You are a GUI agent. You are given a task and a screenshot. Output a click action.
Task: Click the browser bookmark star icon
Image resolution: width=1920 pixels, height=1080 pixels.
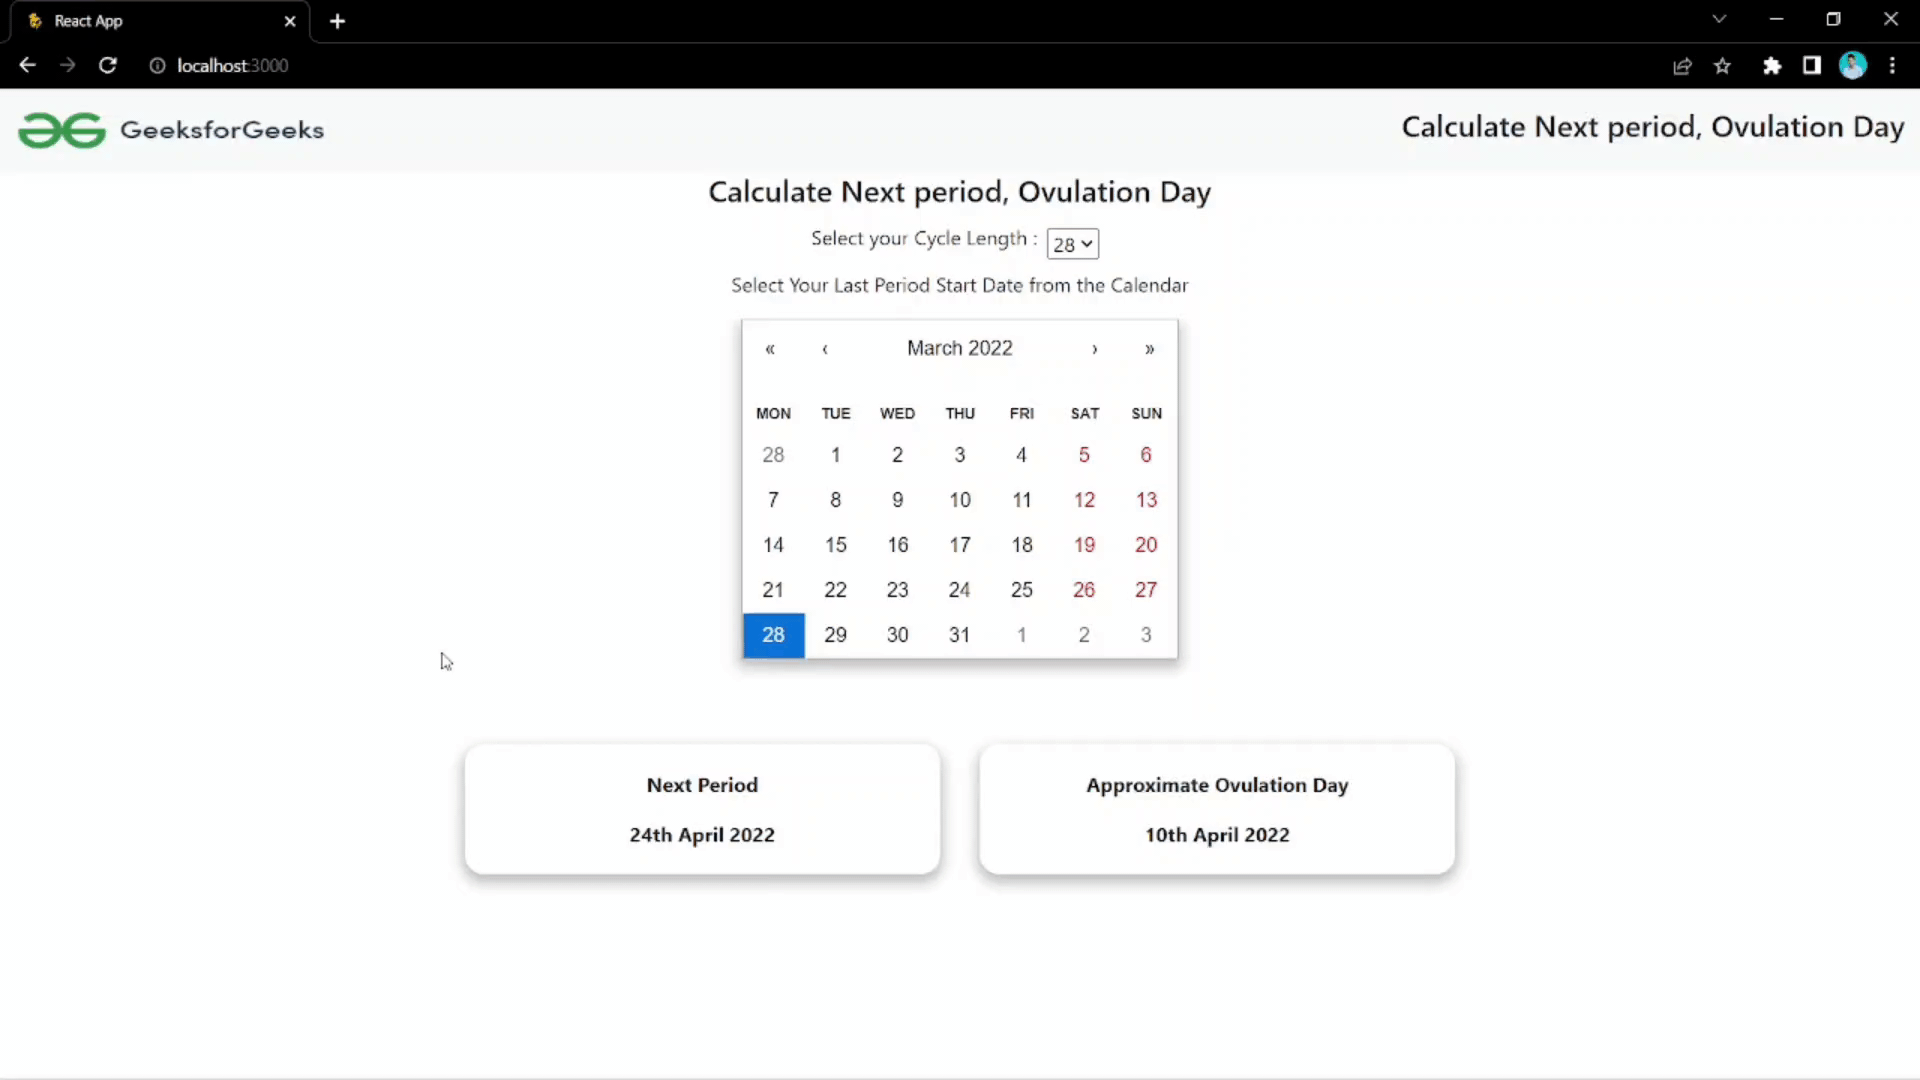click(1724, 66)
